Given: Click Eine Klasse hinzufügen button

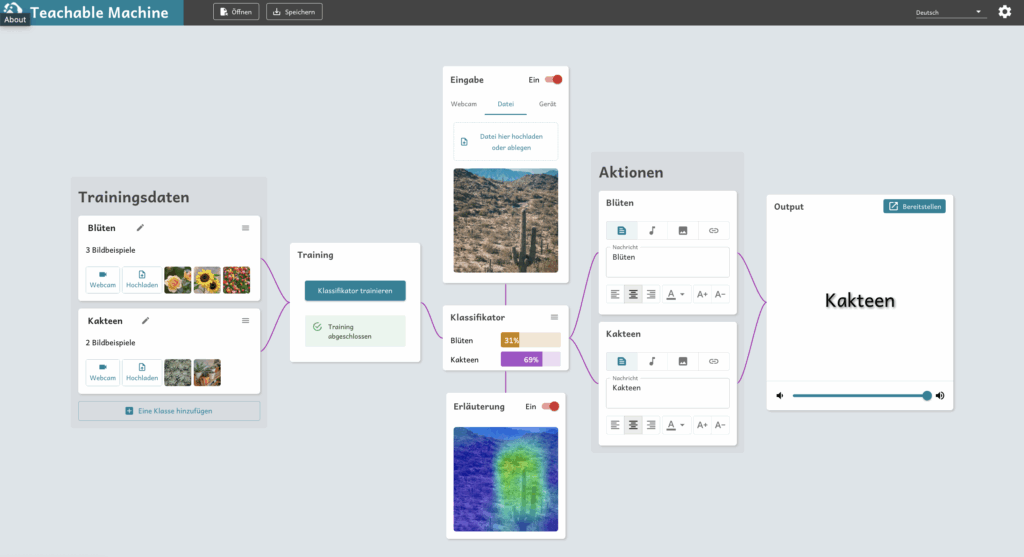Looking at the screenshot, I should tap(169, 411).
